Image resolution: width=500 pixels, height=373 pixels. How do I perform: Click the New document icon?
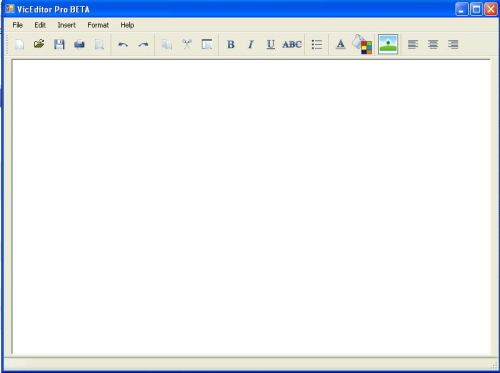pos(19,44)
